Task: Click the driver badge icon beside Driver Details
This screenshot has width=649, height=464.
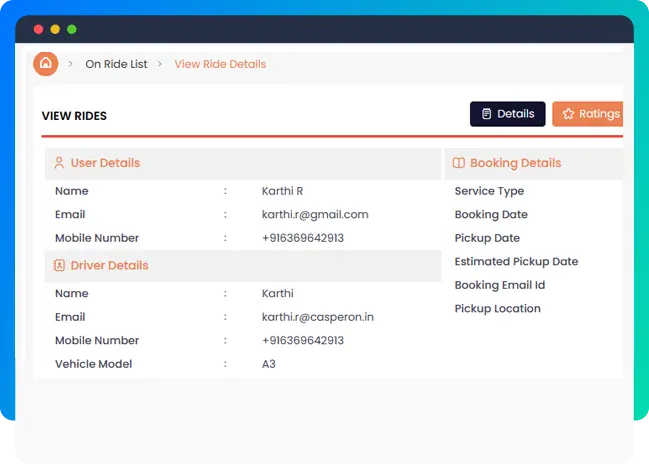Action: click(59, 266)
